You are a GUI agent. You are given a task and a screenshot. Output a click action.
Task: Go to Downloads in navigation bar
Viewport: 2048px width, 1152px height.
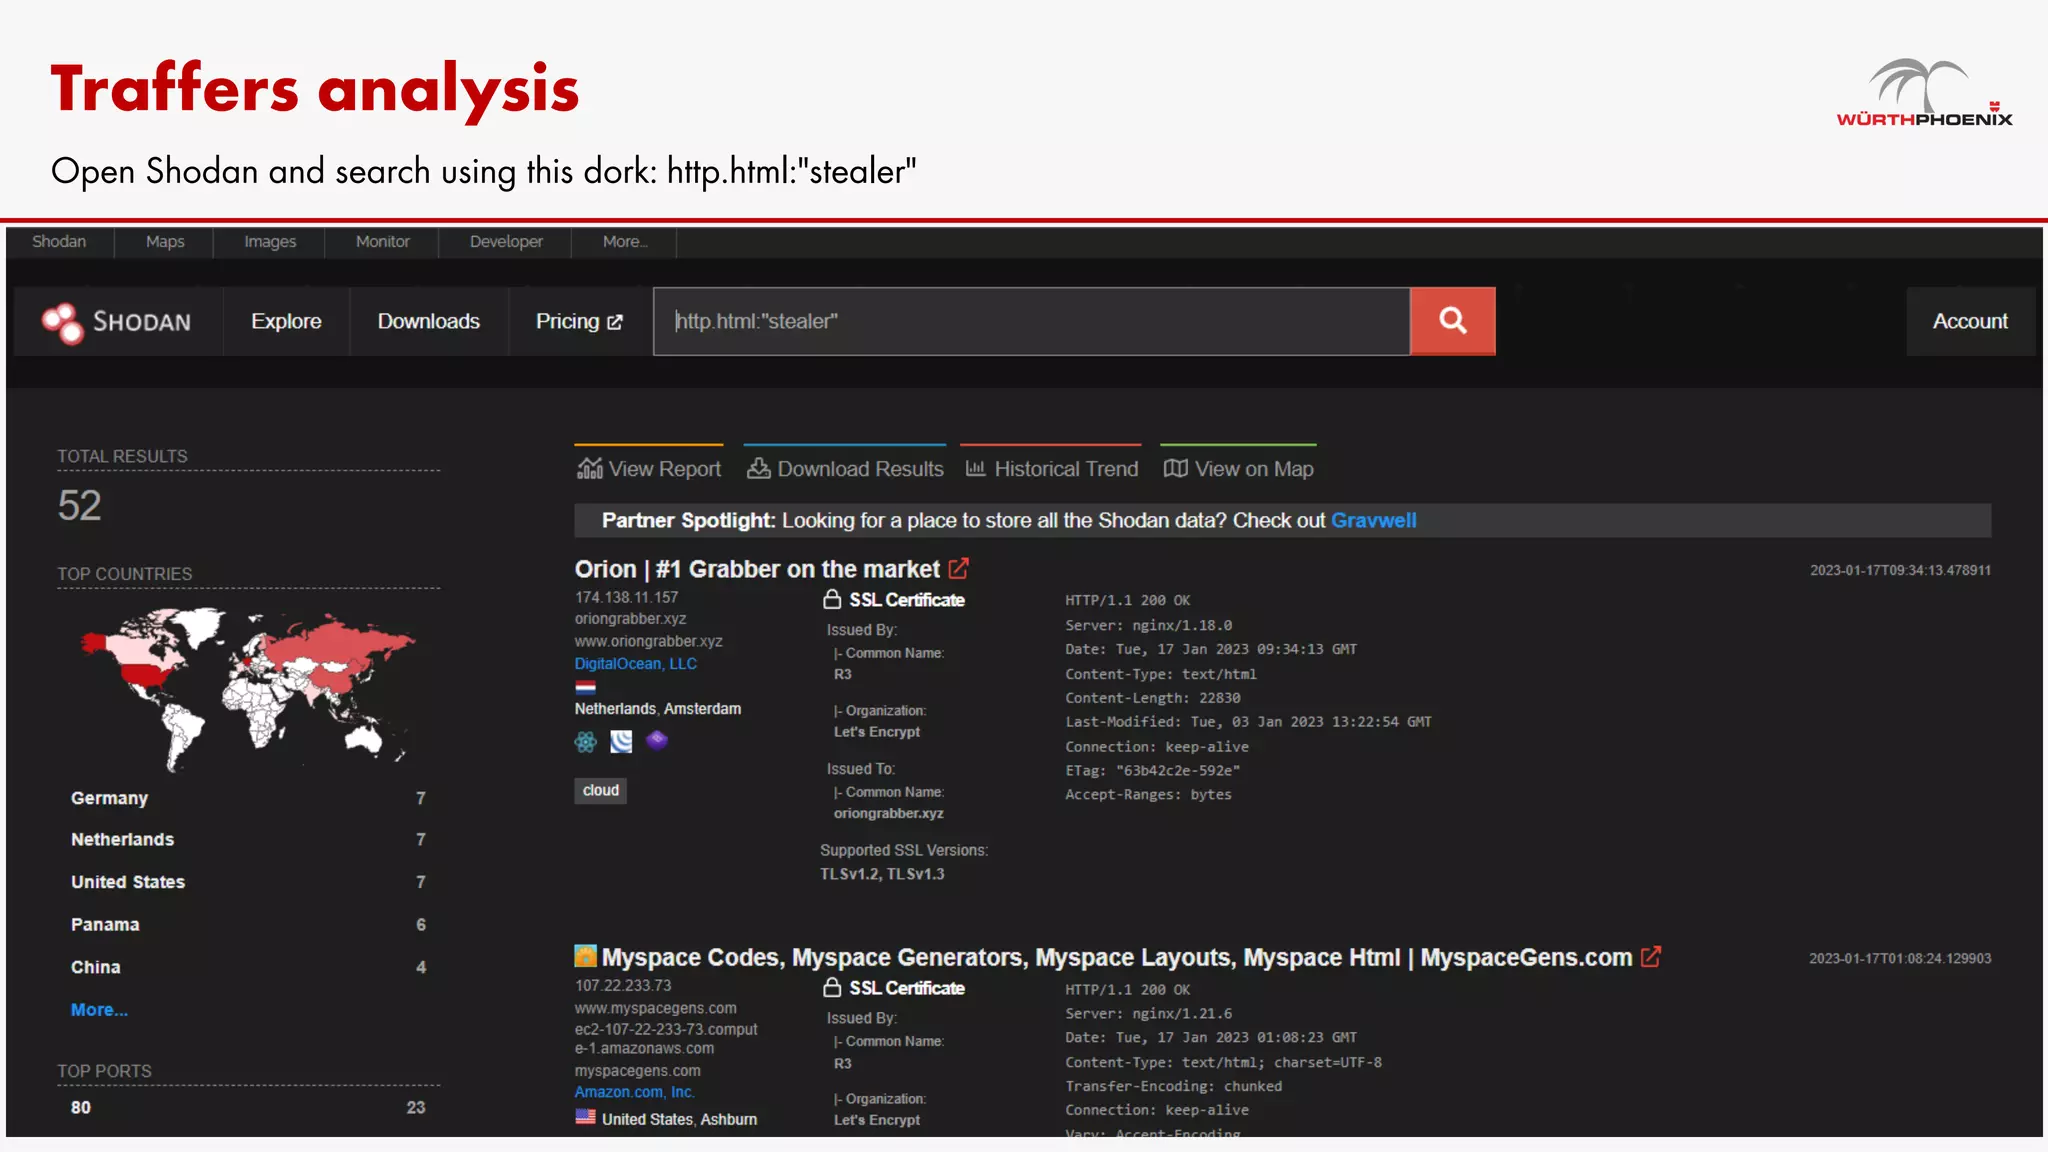pos(428,321)
